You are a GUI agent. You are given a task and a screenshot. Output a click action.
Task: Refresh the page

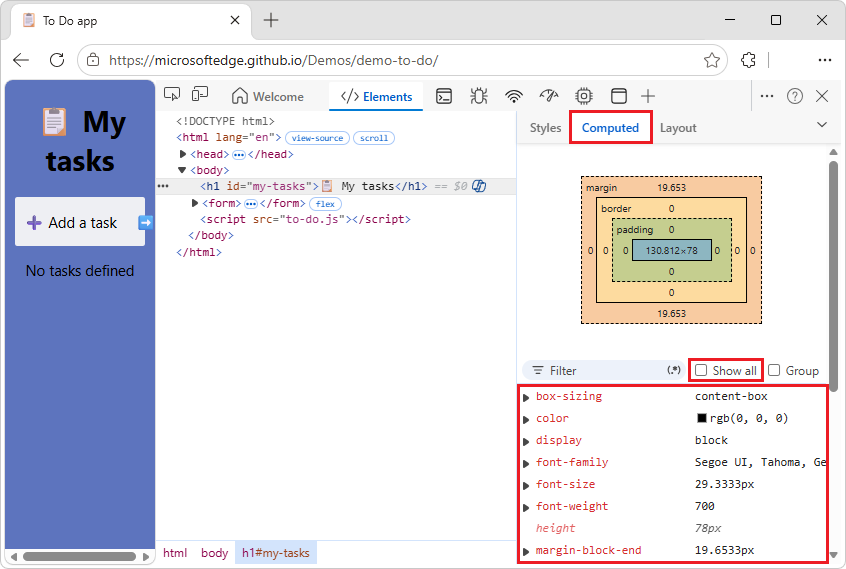tap(57, 60)
